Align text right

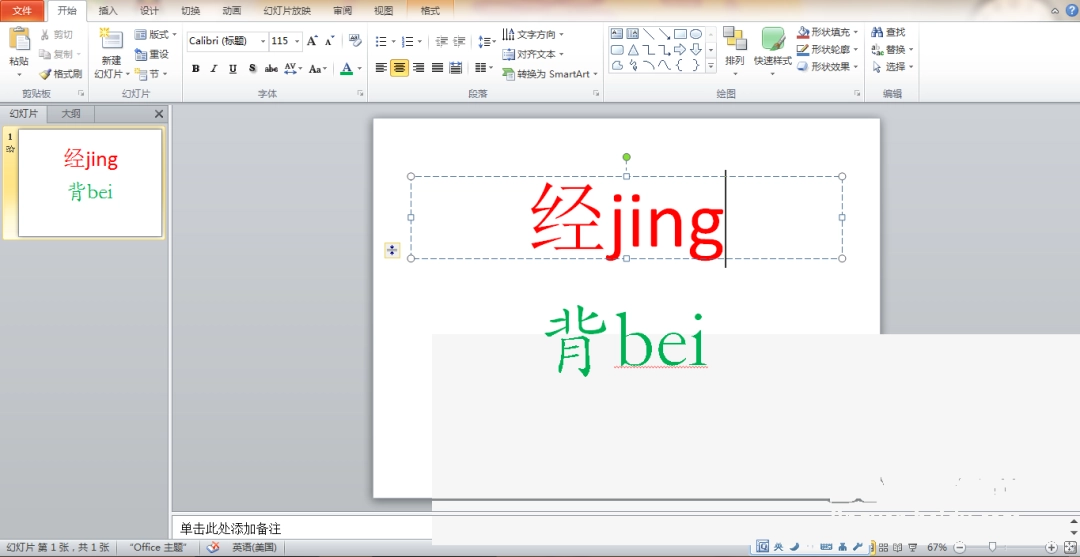pyautogui.click(x=418, y=67)
